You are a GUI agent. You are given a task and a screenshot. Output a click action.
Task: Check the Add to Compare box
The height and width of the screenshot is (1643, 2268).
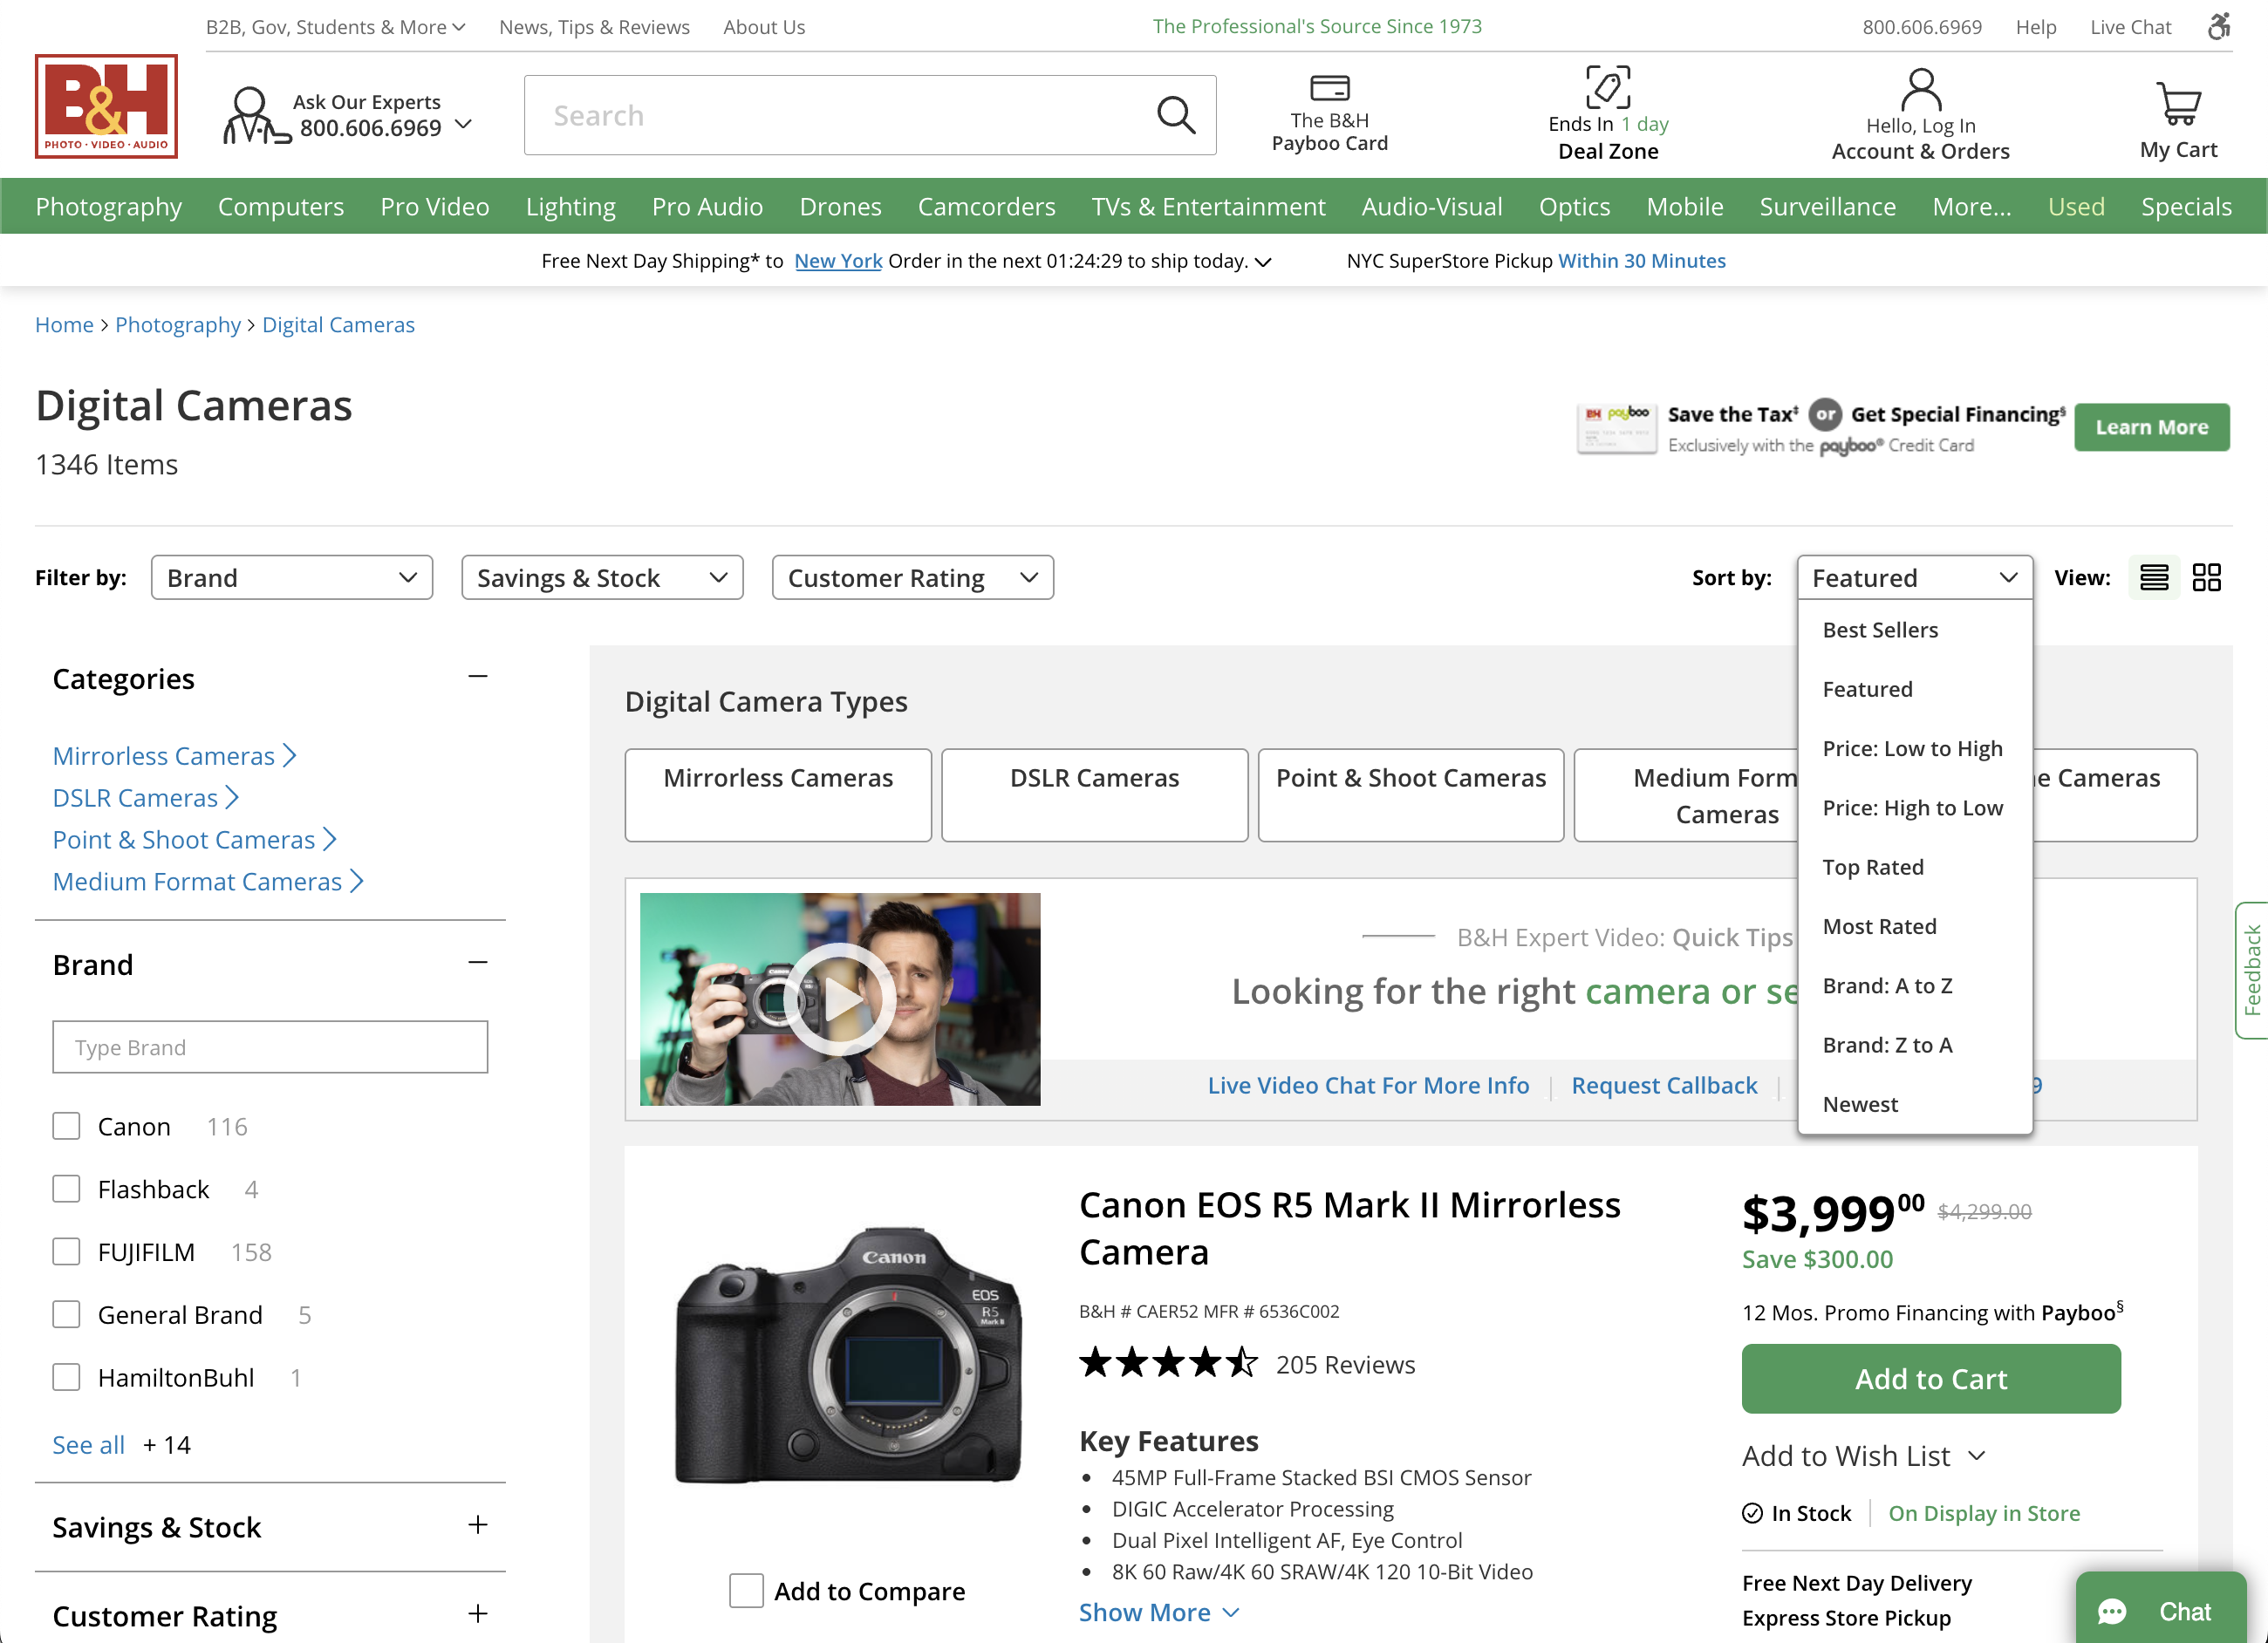click(745, 1590)
